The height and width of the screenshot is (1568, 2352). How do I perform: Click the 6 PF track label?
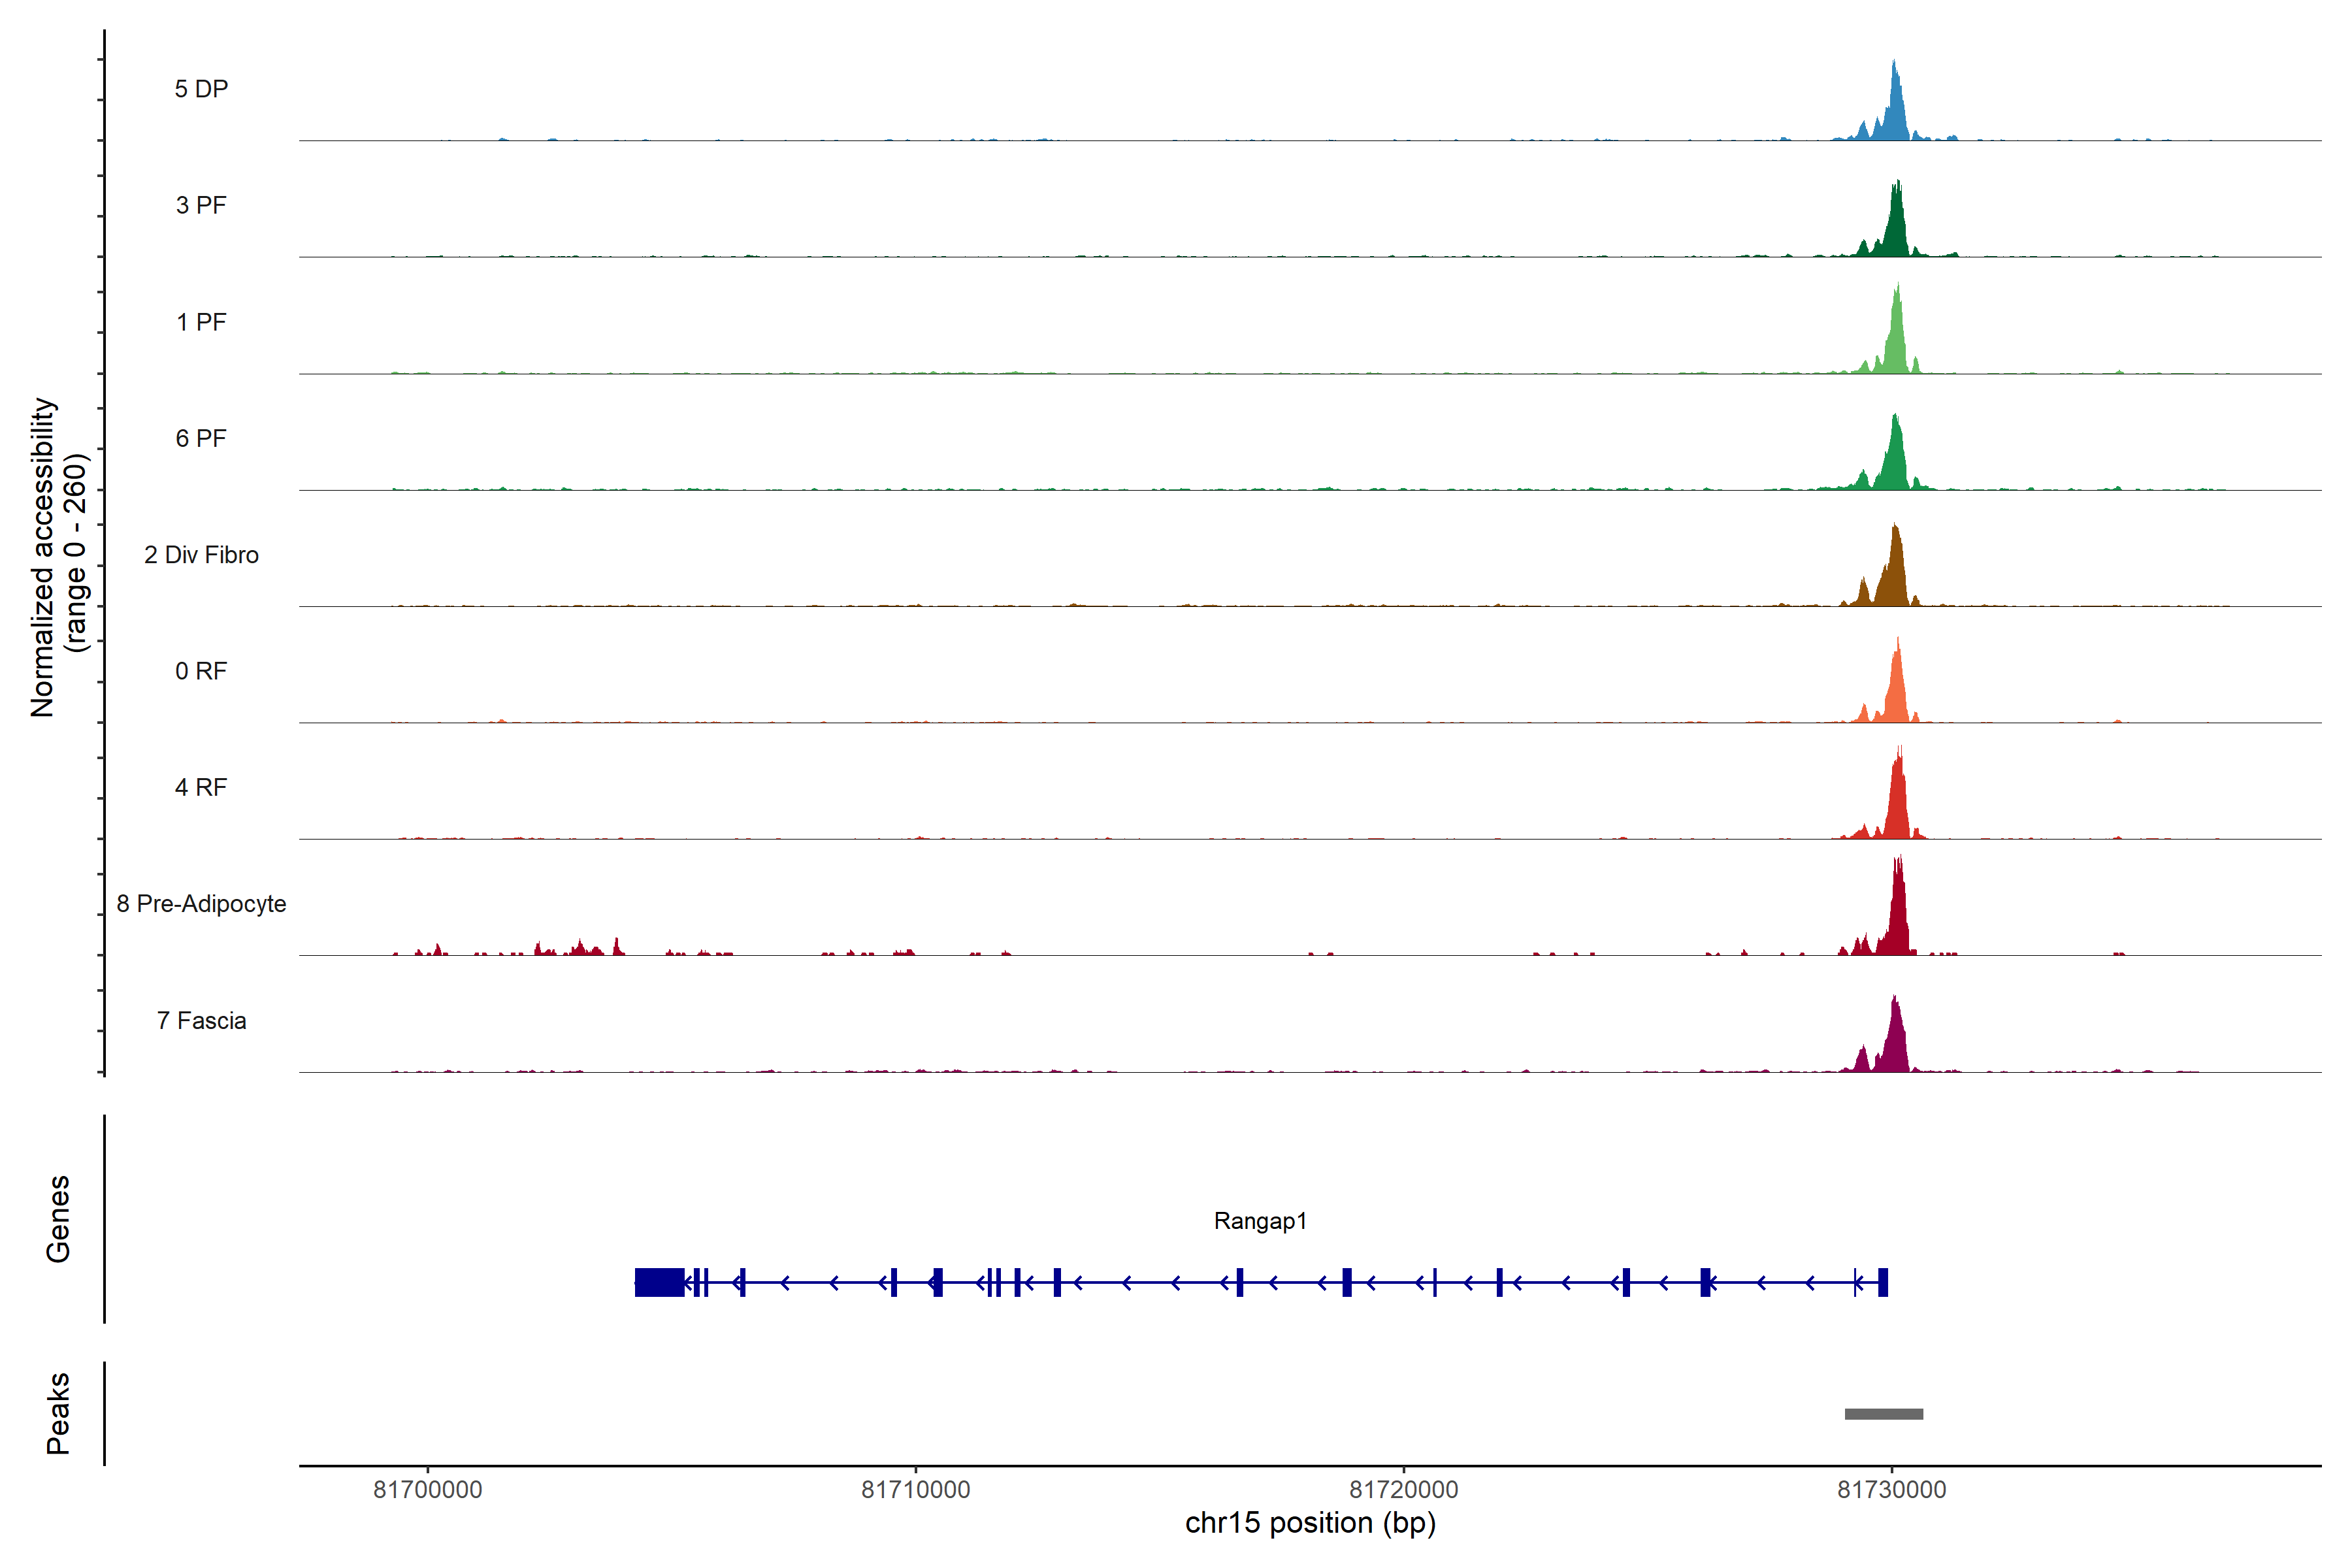point(201,438)
